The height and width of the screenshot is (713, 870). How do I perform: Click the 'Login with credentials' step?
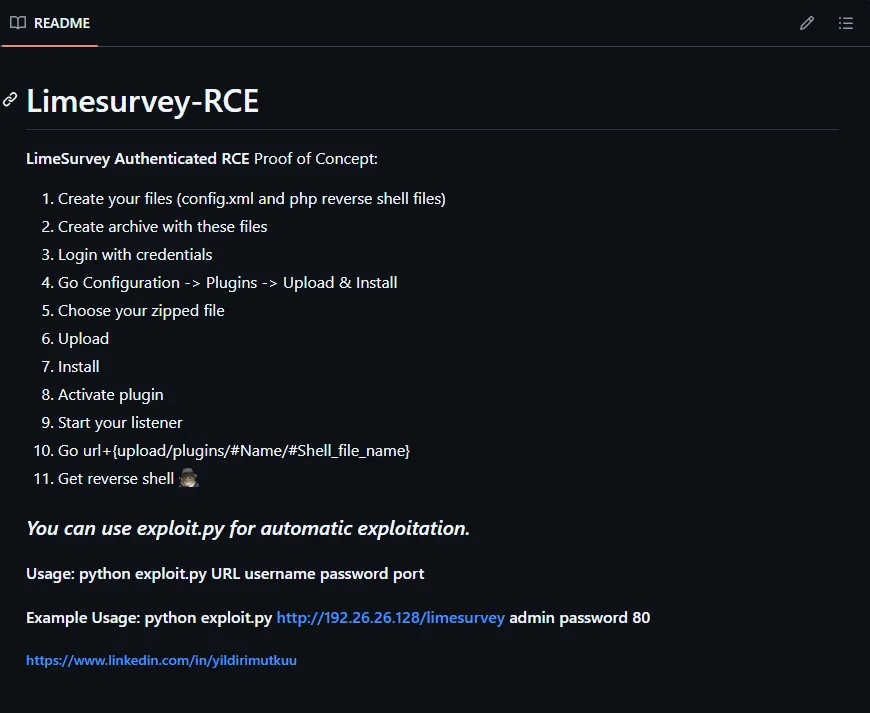tap(135, 255)
